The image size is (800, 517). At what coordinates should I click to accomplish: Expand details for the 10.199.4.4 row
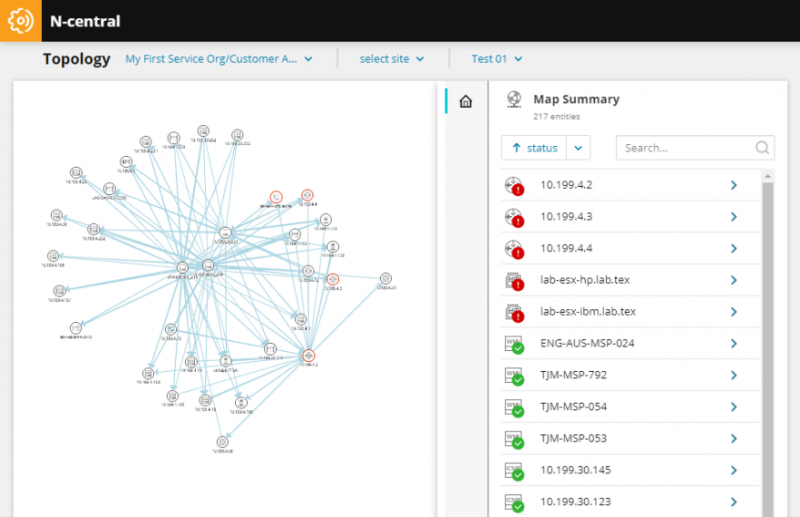point(734,249)
